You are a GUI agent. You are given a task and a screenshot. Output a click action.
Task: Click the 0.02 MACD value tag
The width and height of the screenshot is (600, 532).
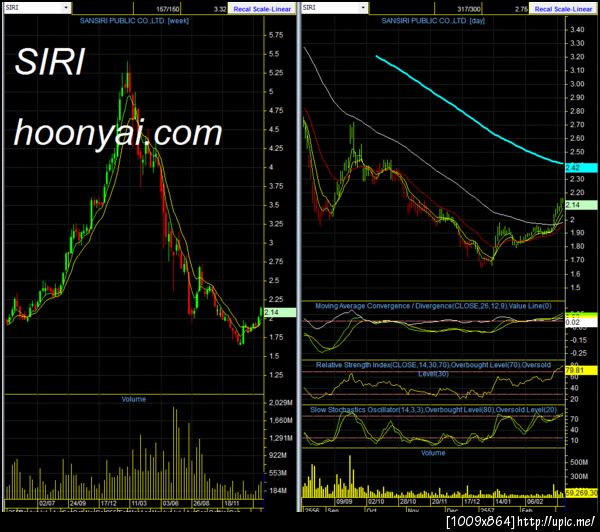point(581,322)
